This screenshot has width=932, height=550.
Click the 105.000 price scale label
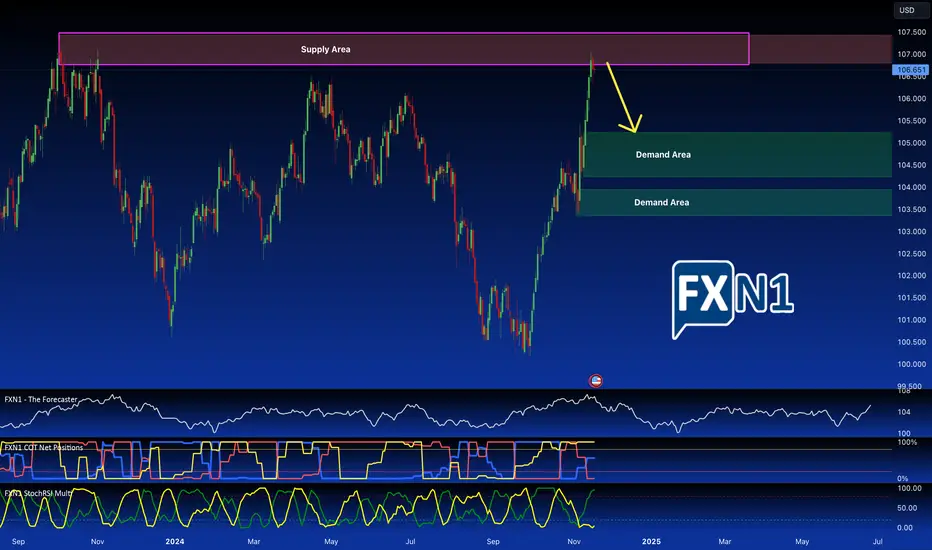coord(912,143)
